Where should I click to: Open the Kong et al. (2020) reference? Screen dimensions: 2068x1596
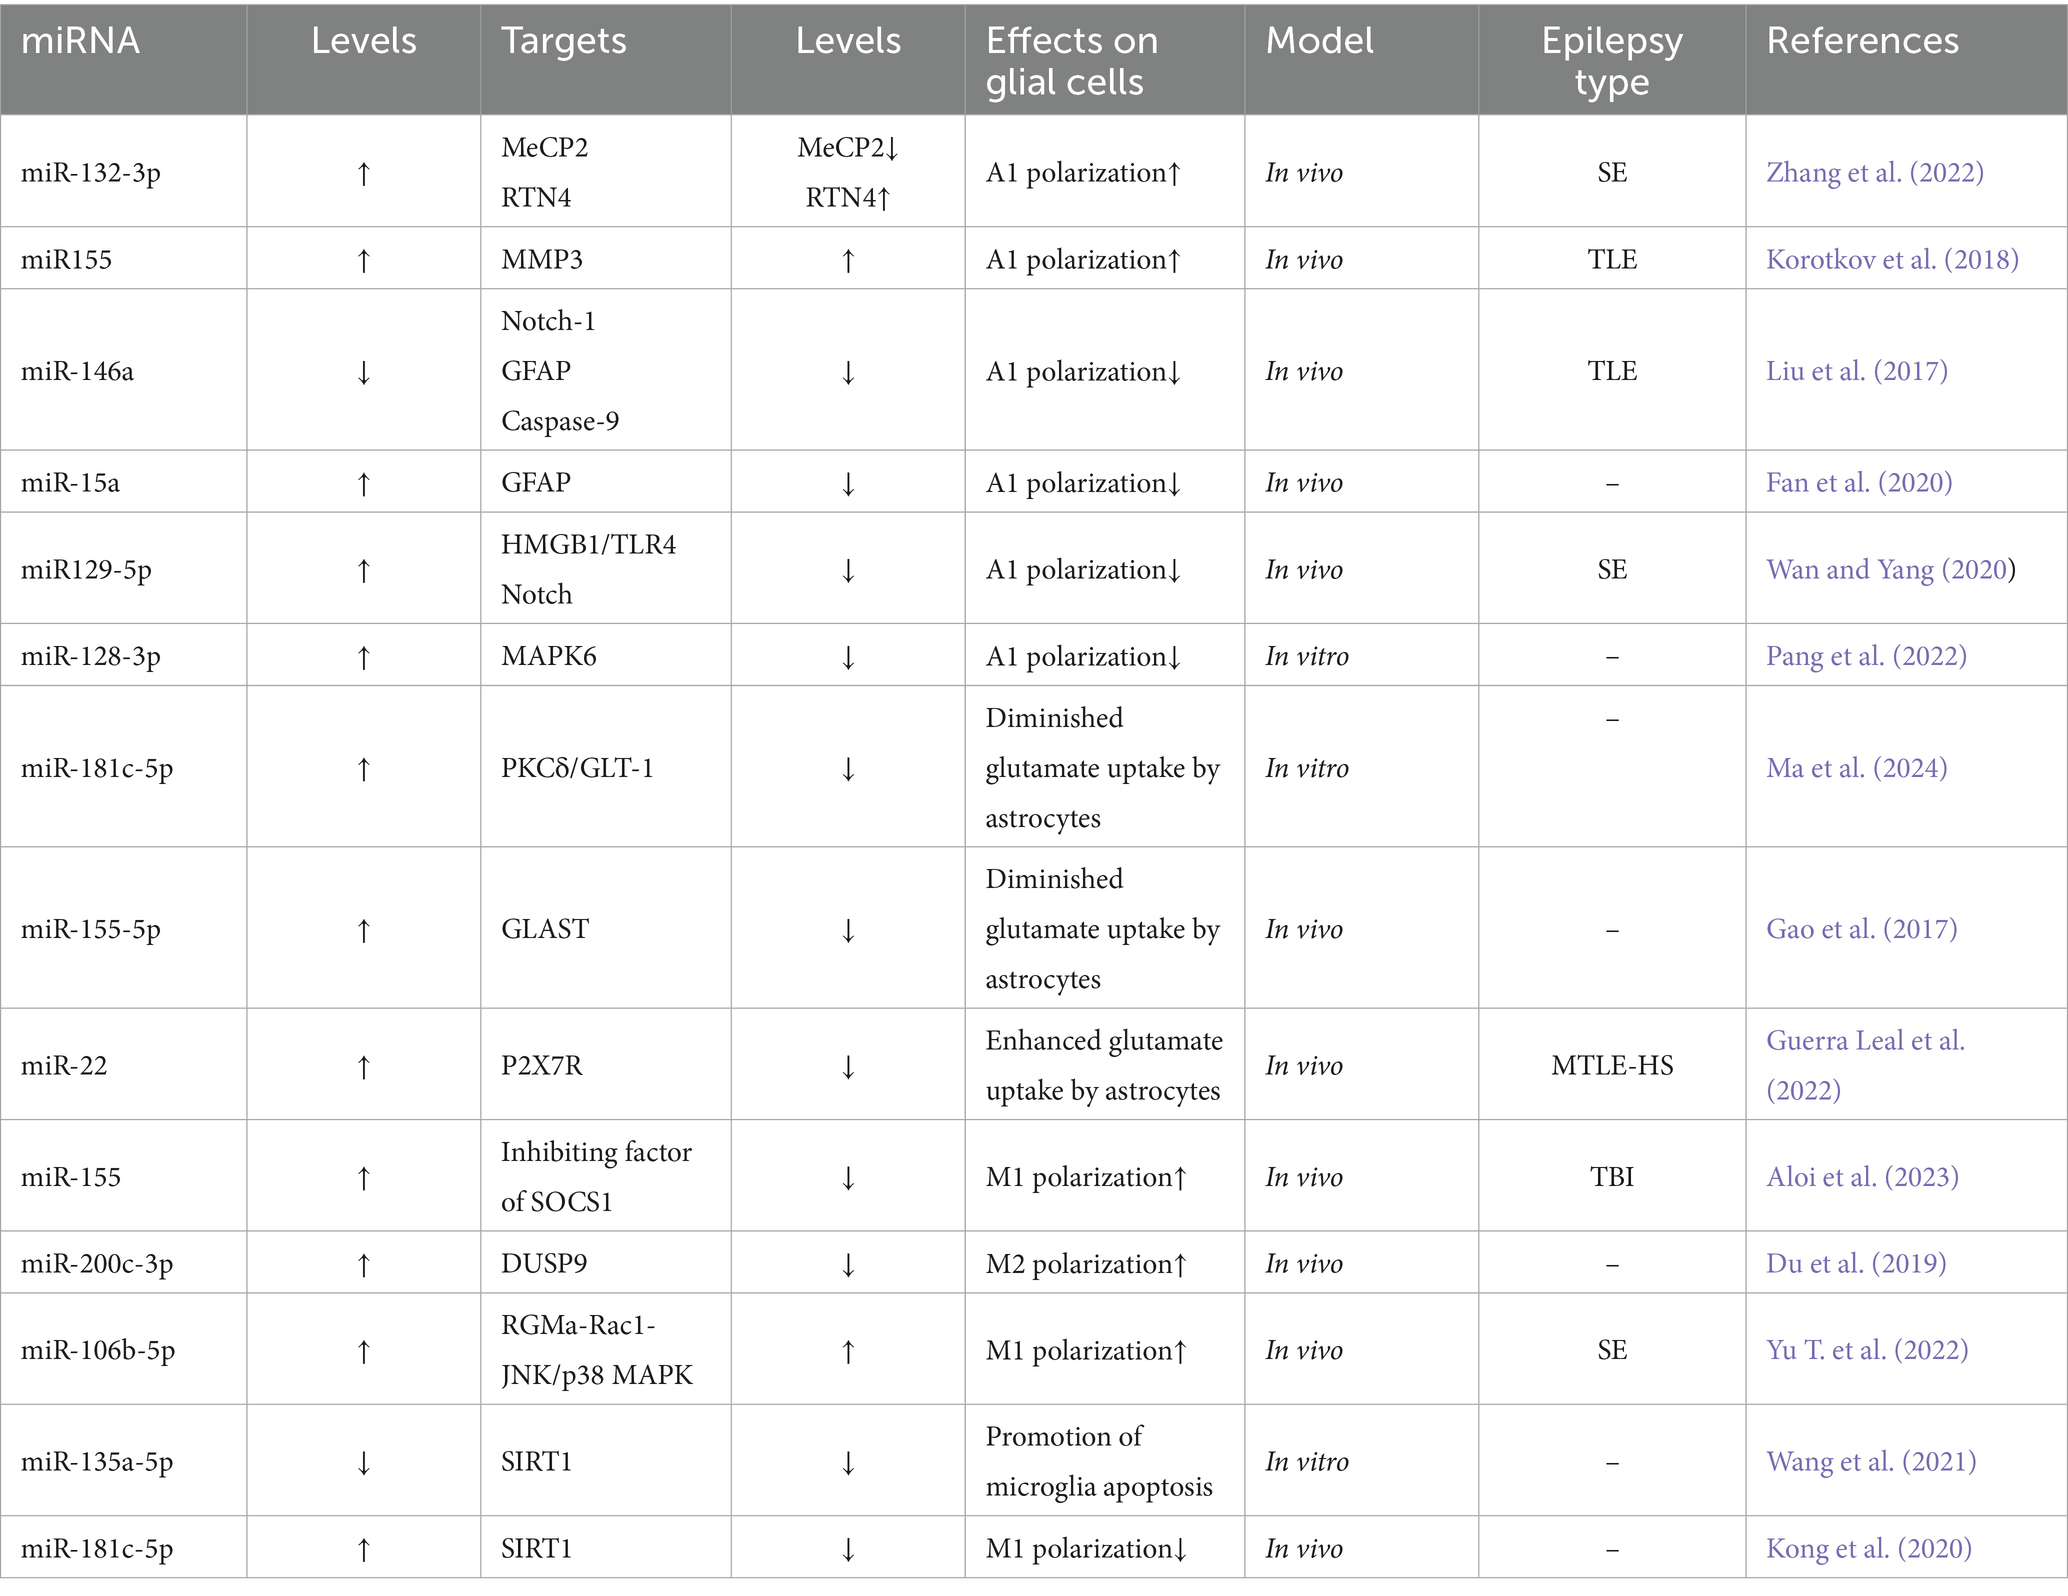(1869, 1548)
